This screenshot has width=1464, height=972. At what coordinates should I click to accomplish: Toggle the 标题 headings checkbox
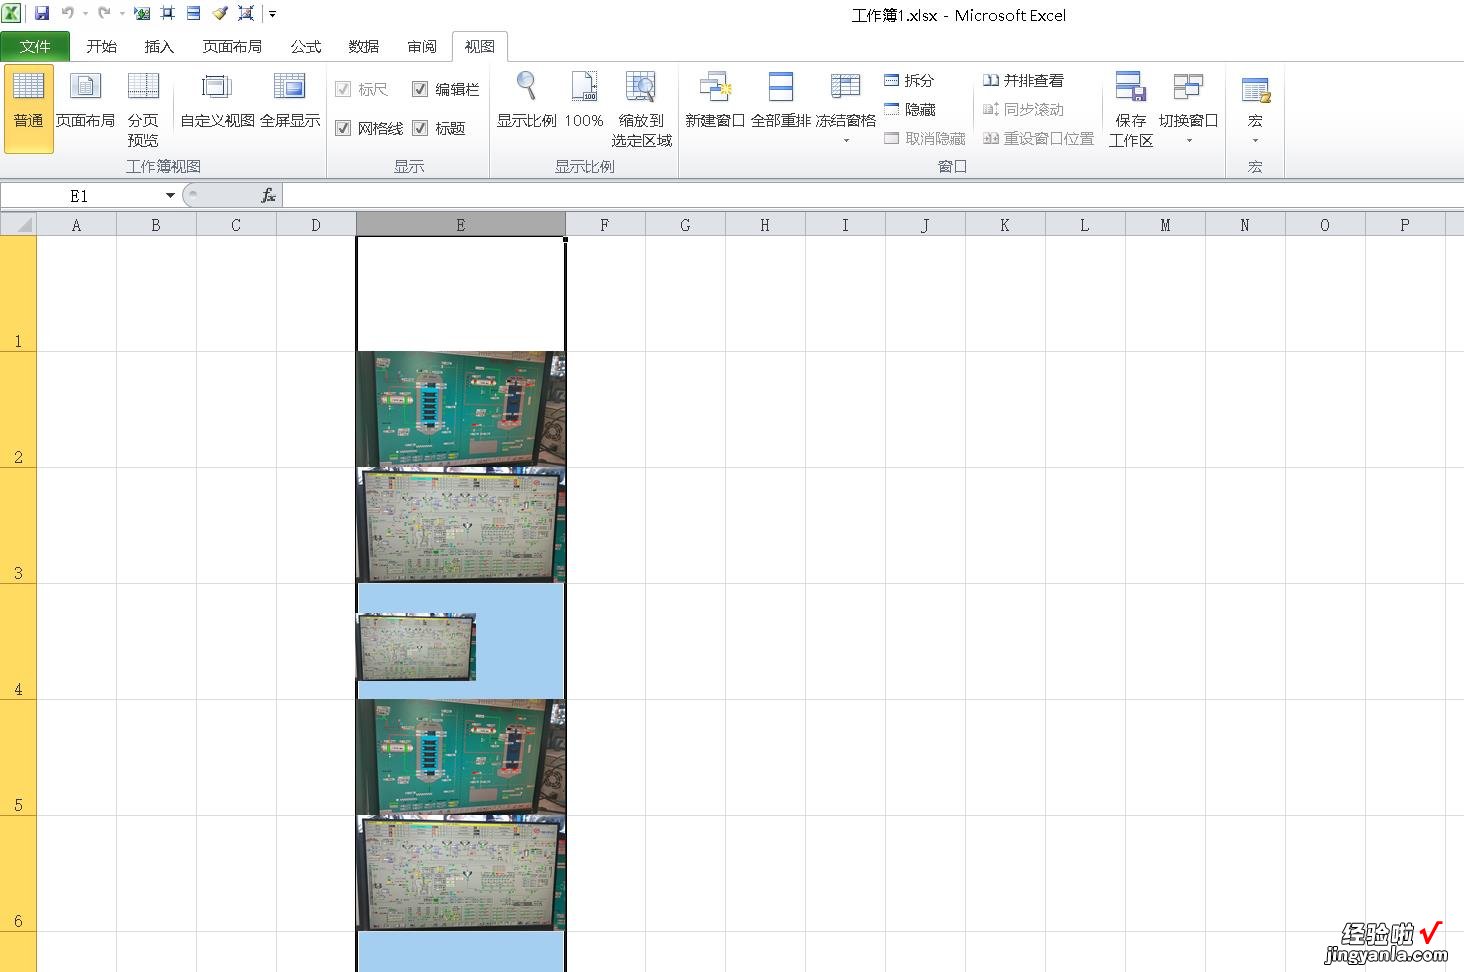tap(420, 128)
